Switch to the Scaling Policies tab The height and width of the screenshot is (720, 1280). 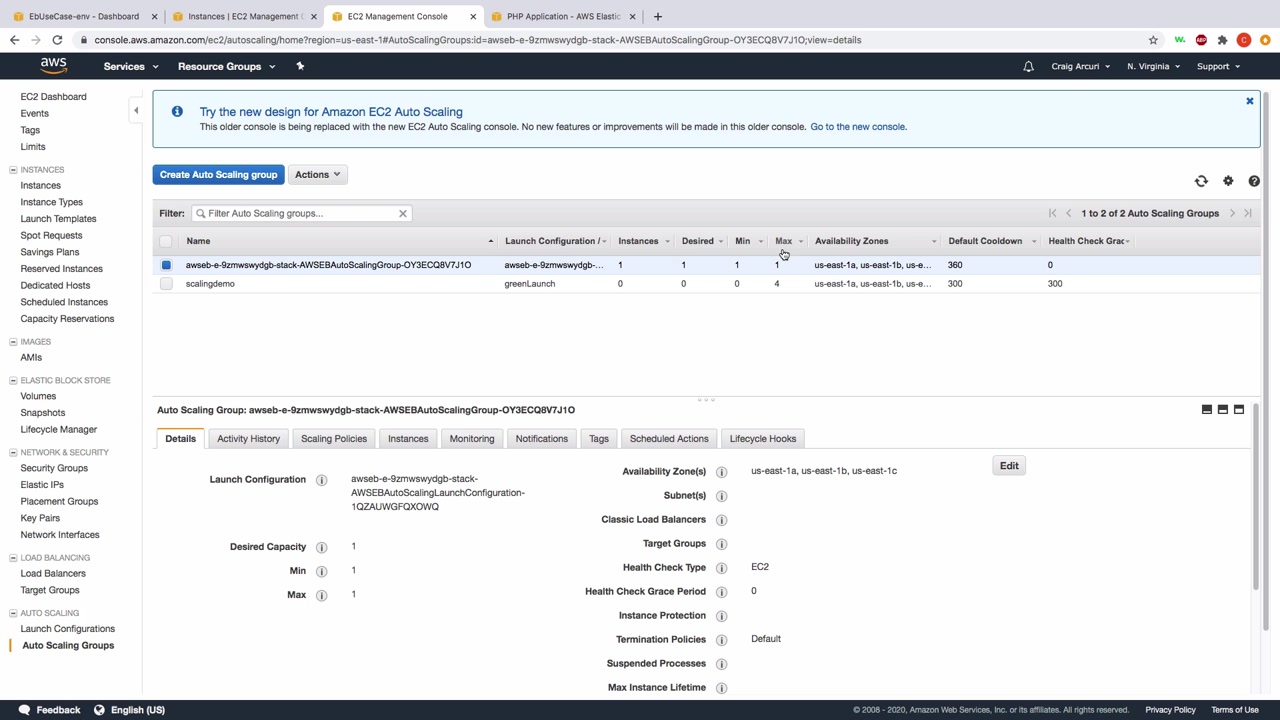point(334,439)
